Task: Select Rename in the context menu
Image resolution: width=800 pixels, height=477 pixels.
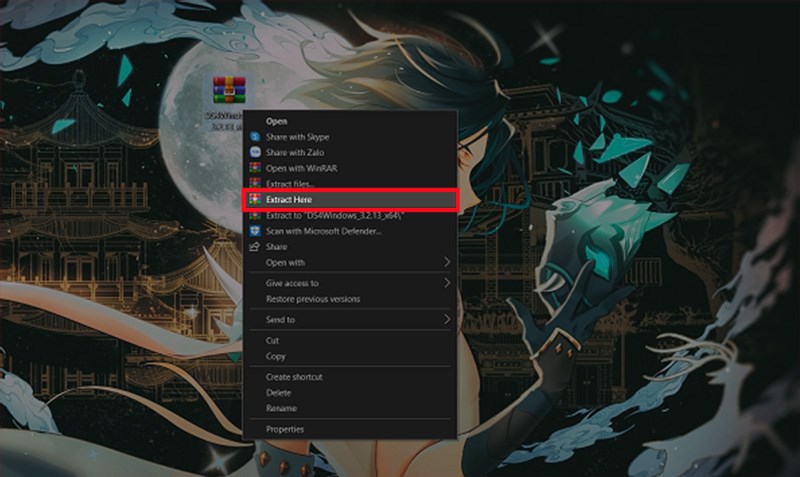Action: pyautogui.click(x=281, y=408)
